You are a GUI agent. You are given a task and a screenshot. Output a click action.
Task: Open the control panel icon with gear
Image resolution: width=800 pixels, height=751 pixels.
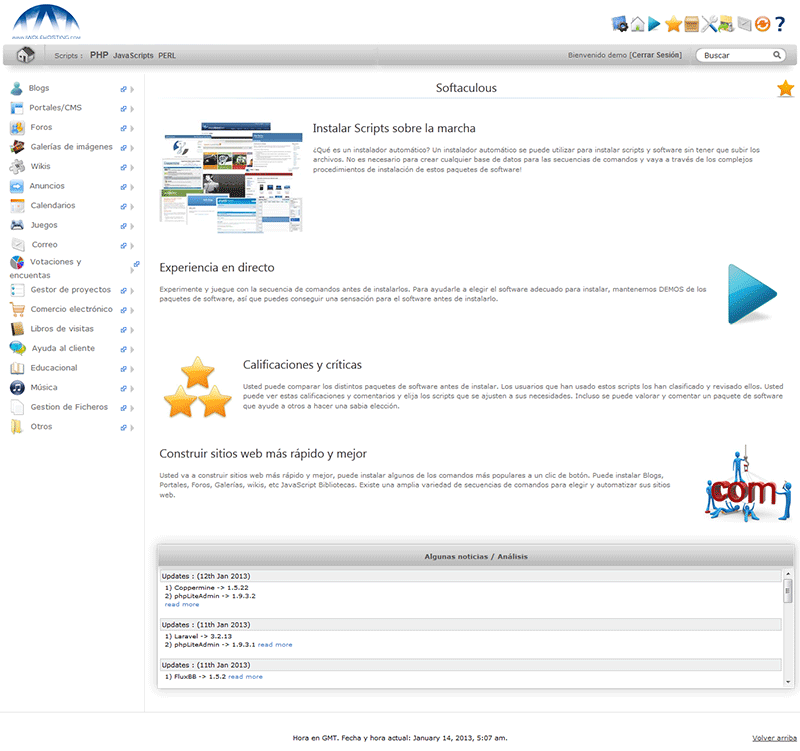[x=619, y=24]
